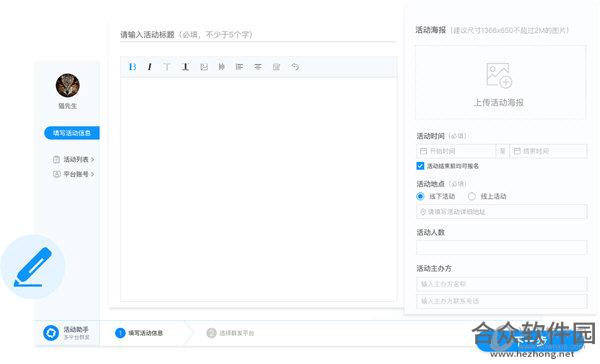Undo last edit with the curved arrow

pos(295,67)
